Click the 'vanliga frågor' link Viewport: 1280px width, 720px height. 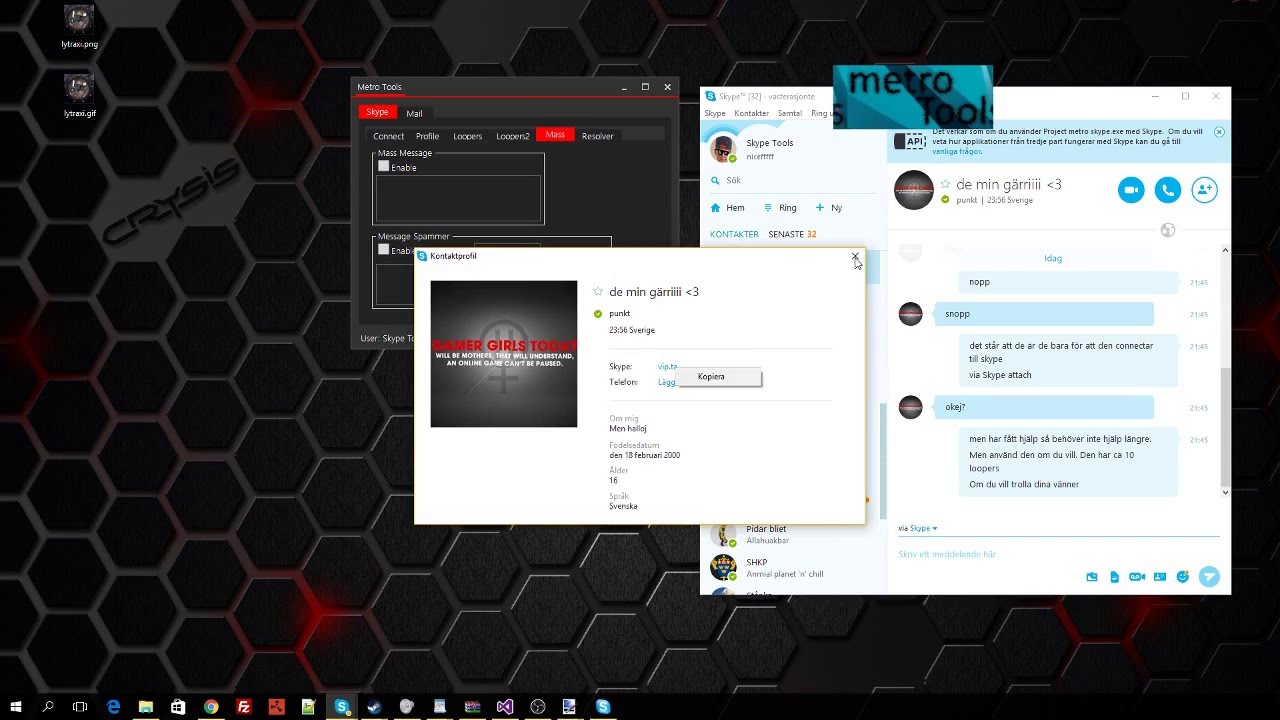pyautogui.click(x=956, y=151)
